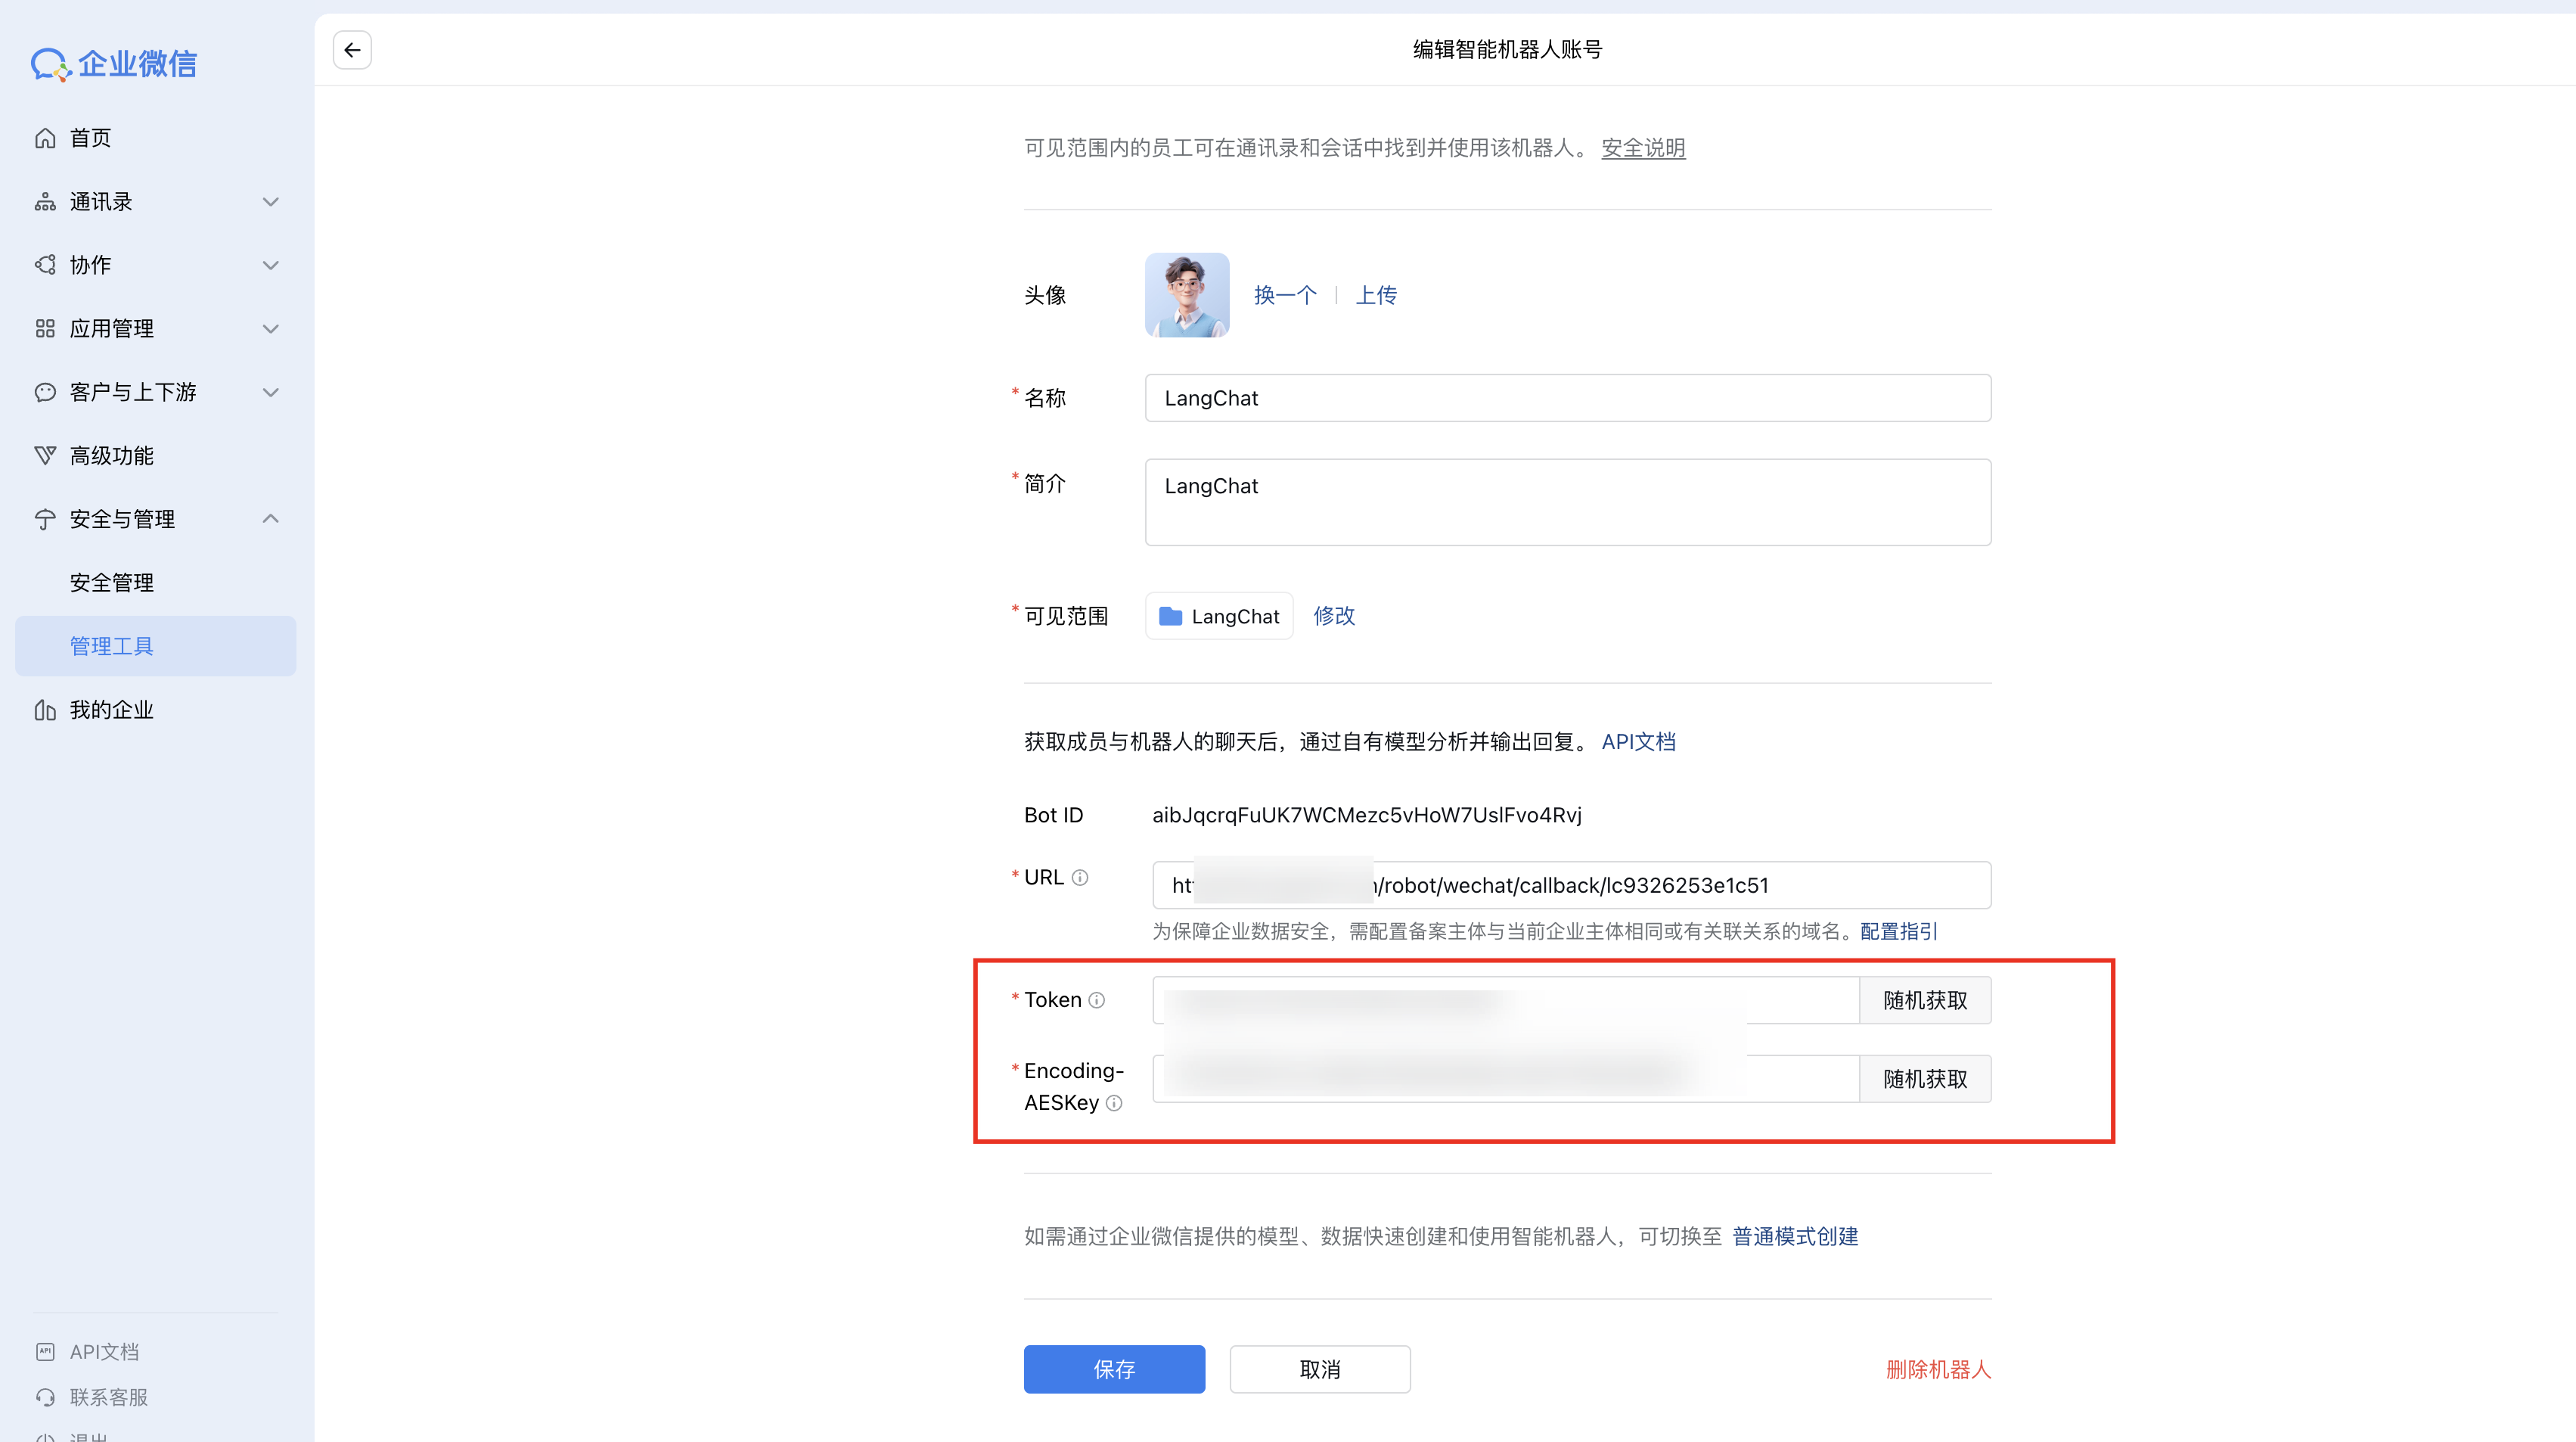Click the 删除机器人 link
This screenshot has width=2576, height=1442.
pyautogui.click(x=1938, y=1369)
